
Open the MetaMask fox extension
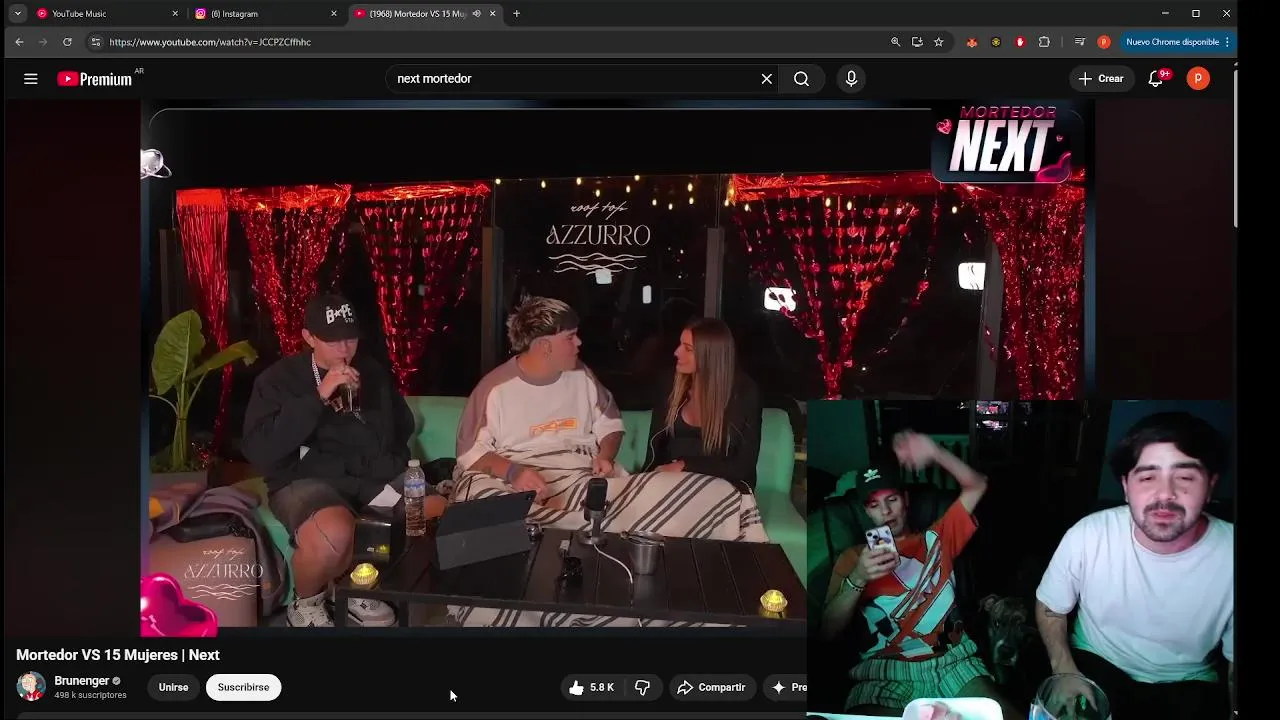971,42
